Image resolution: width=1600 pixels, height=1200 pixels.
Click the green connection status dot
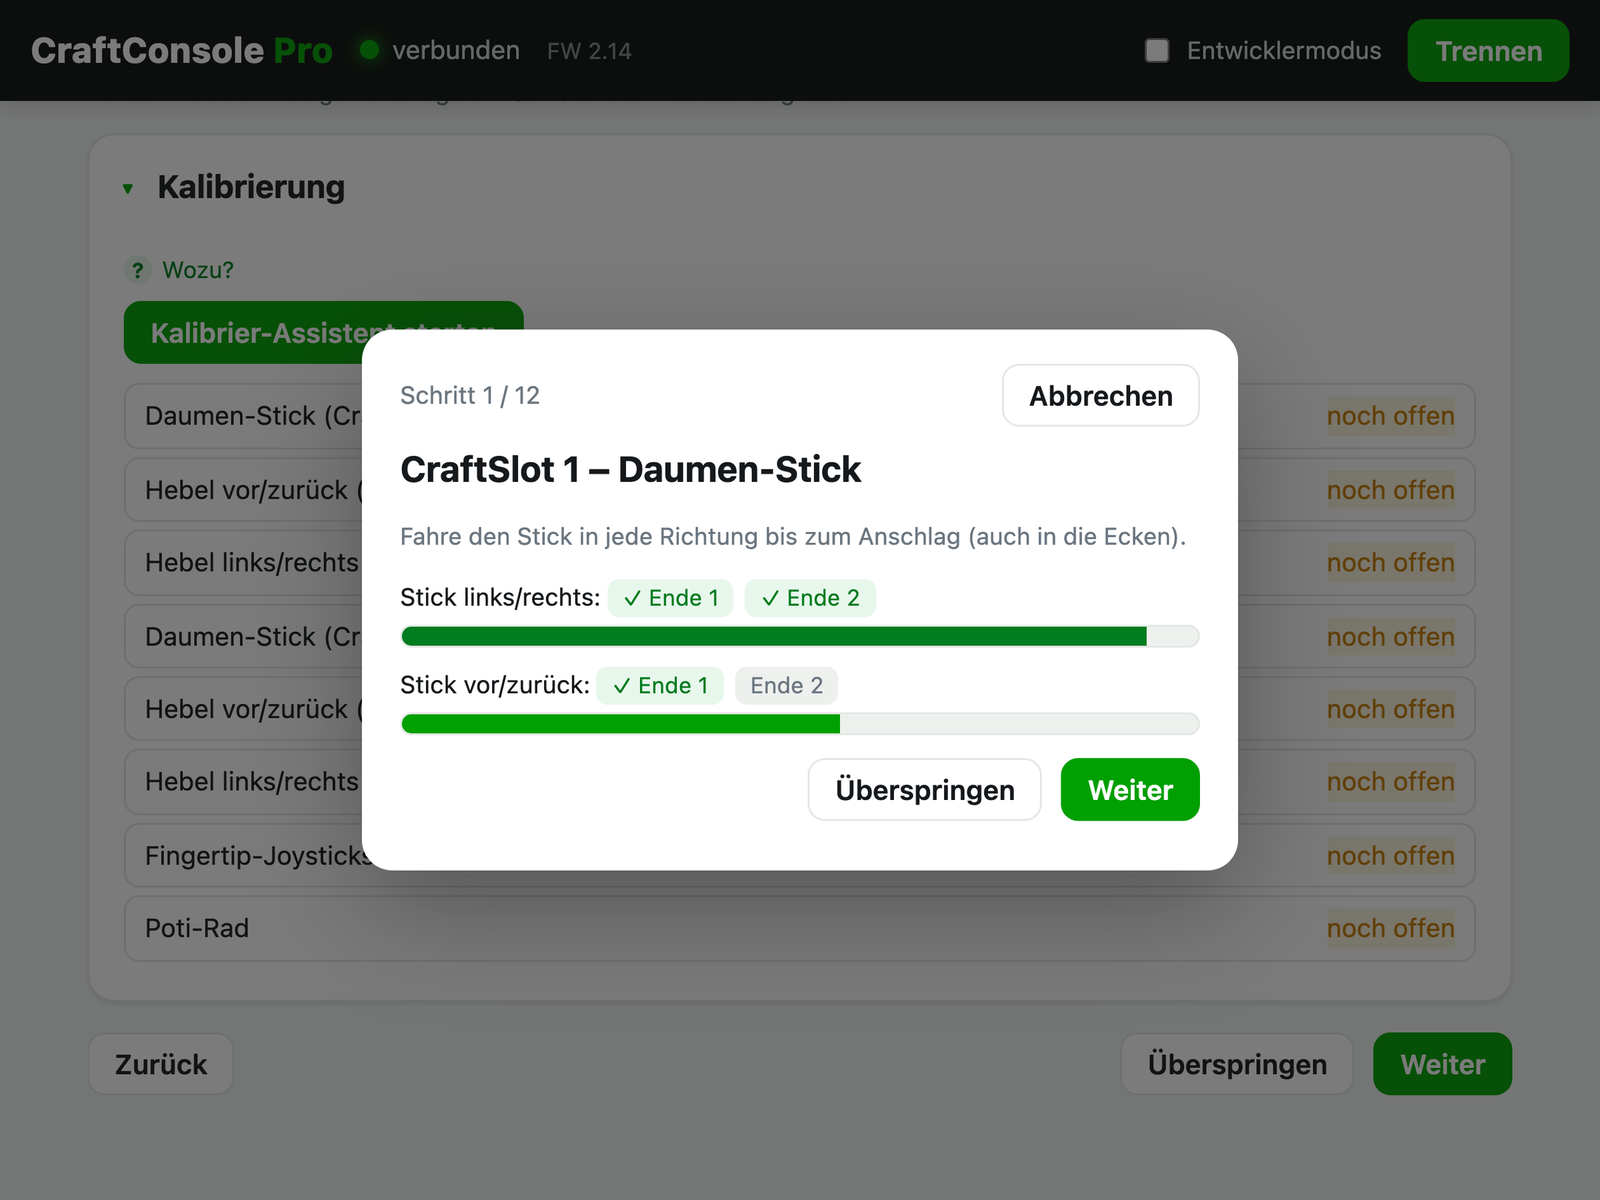click(369, 50)
